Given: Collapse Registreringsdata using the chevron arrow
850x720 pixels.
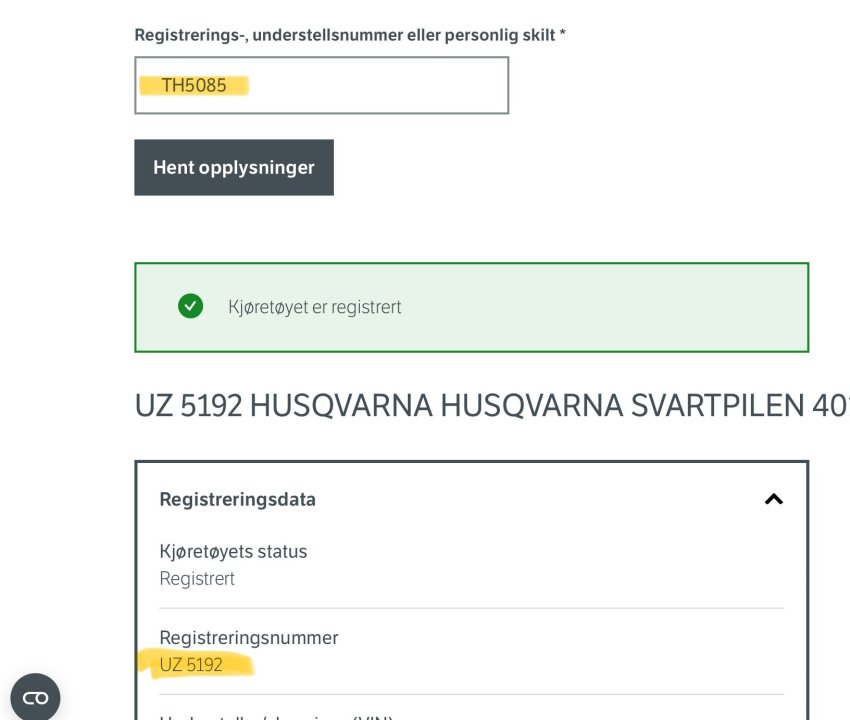Looking at the screenshot, I should coord(773,499).
